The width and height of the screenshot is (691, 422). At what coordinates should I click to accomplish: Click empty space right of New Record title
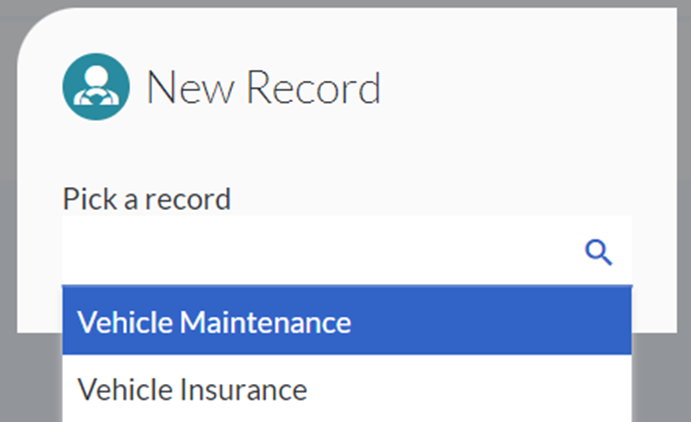[x=520, y=88]
